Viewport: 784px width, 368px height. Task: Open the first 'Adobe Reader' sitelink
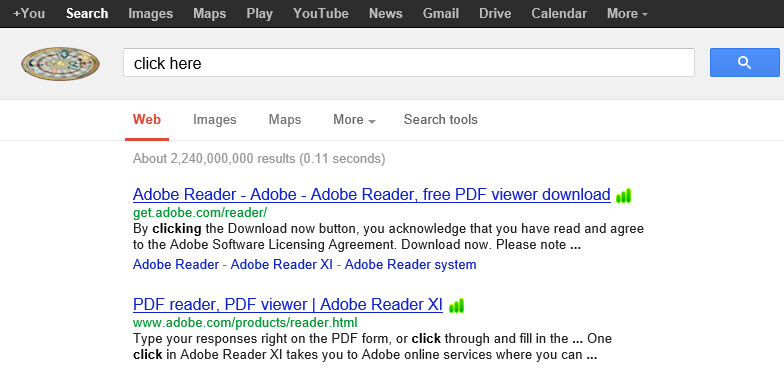pos(176,264)
